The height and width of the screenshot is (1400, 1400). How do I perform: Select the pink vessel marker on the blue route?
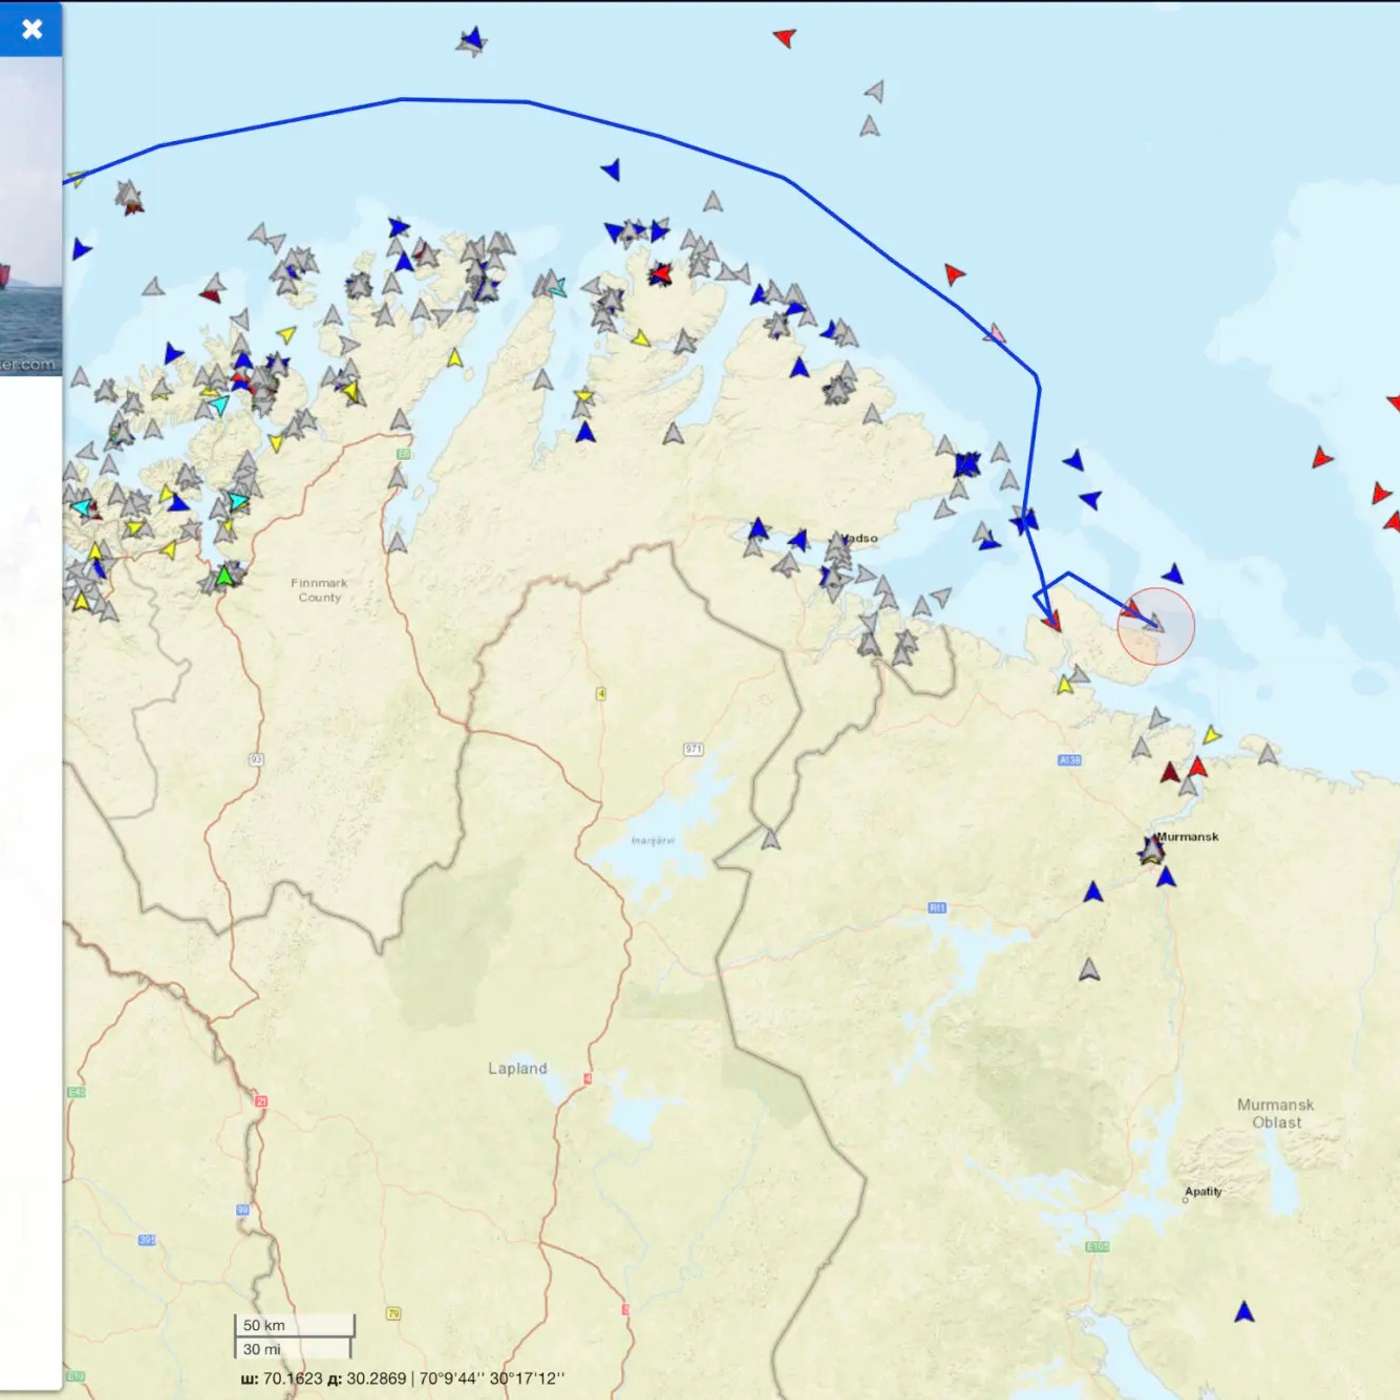995,333
